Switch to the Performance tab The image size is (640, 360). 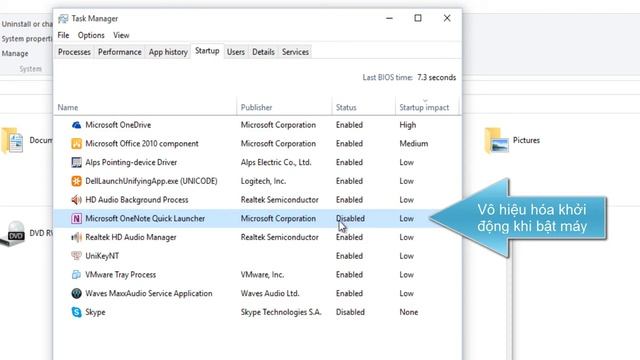(120, 52)
